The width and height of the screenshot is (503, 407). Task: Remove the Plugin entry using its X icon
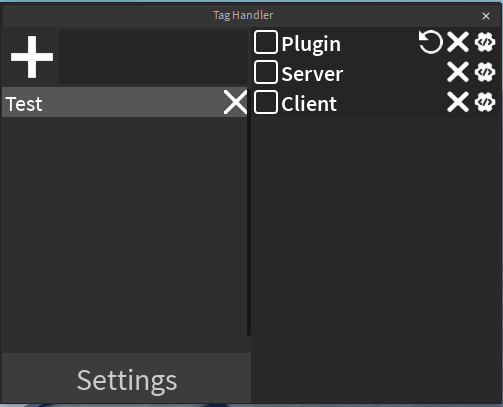pyautogui.click(x=458, y=42)
